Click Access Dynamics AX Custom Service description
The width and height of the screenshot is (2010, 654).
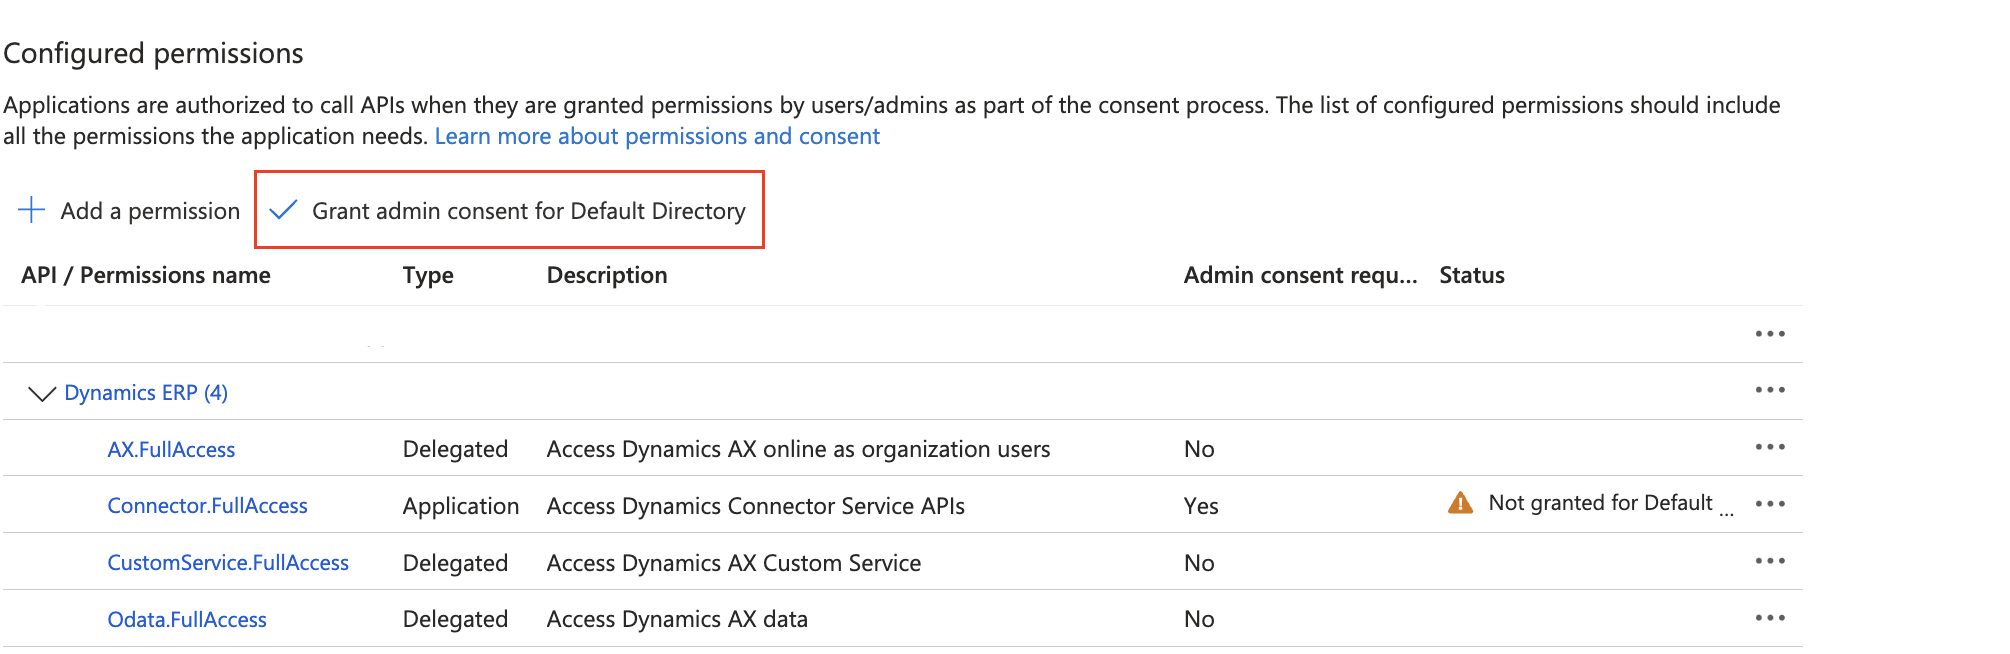click(x=733, y=563)
